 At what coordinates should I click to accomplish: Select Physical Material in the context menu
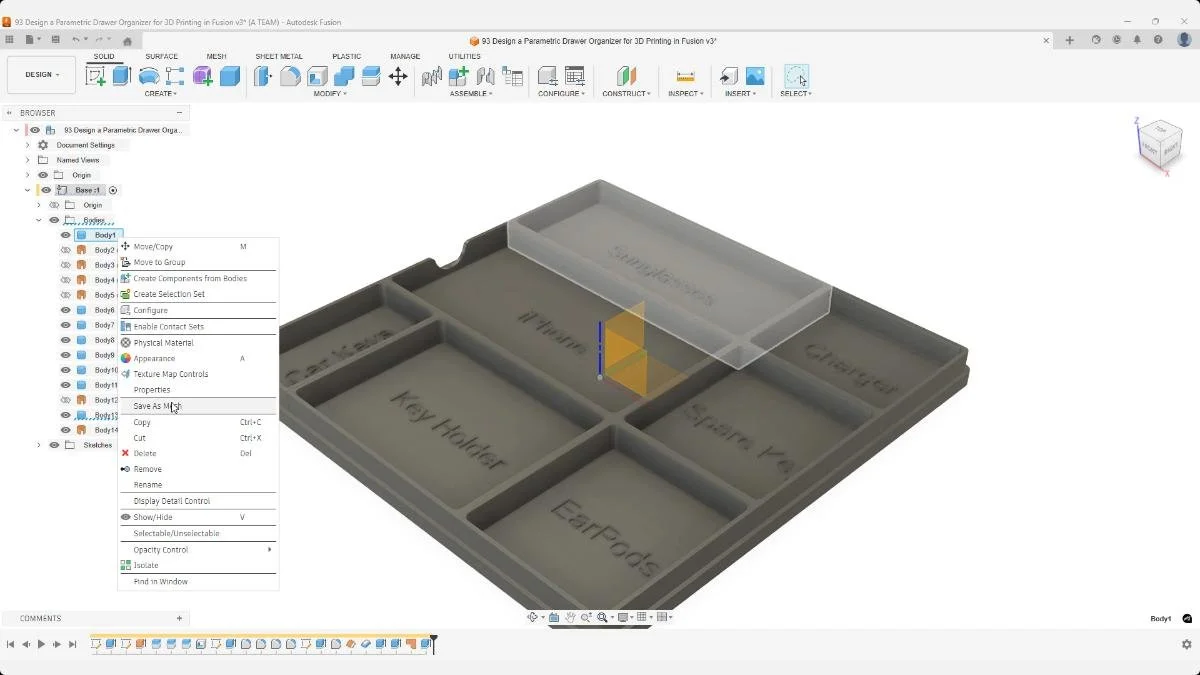[162, 342]
